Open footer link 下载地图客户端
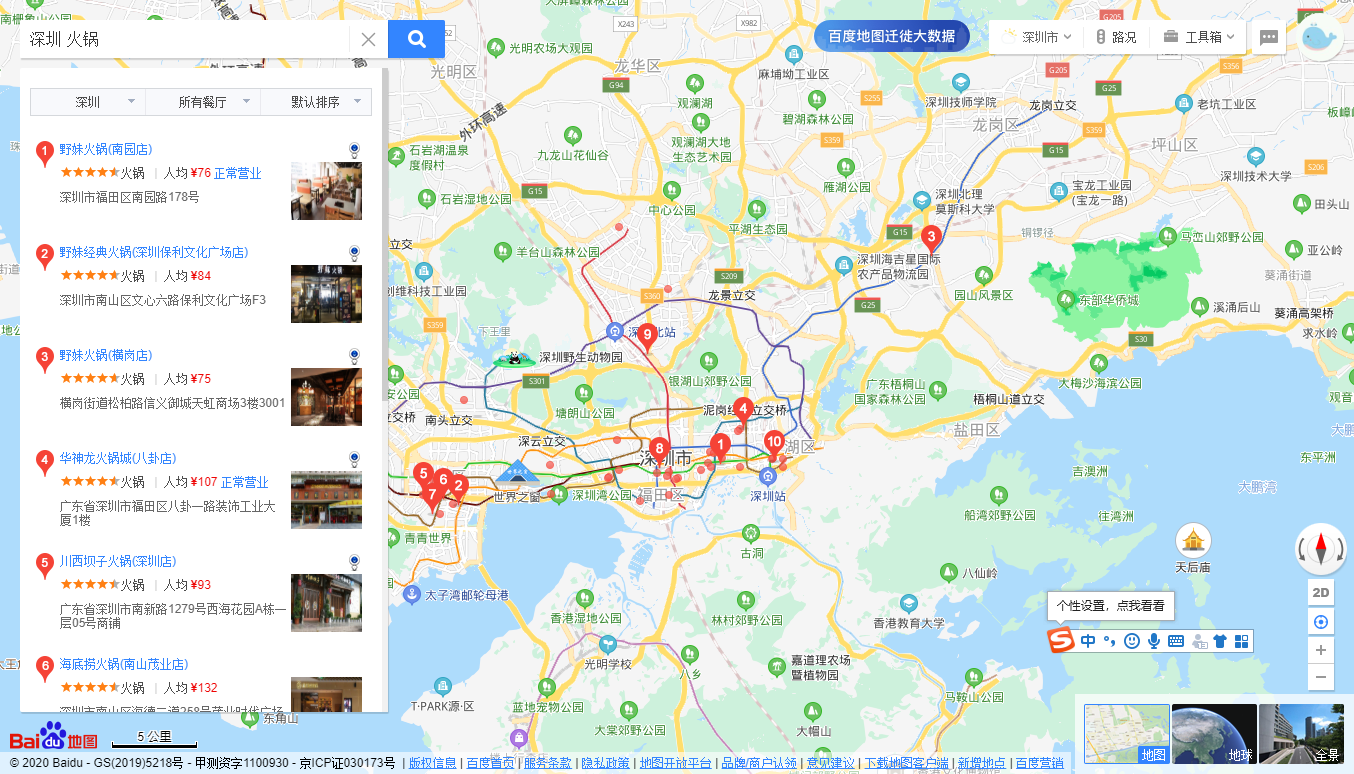1354x774 pixels. pyautogui.click(x=906, y=763)
